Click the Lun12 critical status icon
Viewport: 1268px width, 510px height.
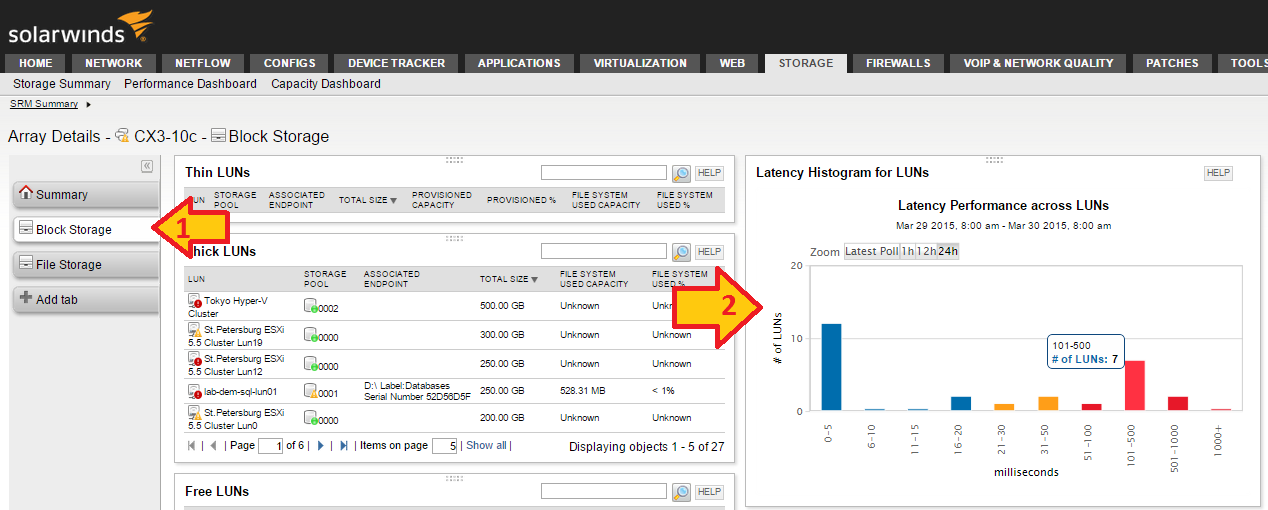[195, 358]
